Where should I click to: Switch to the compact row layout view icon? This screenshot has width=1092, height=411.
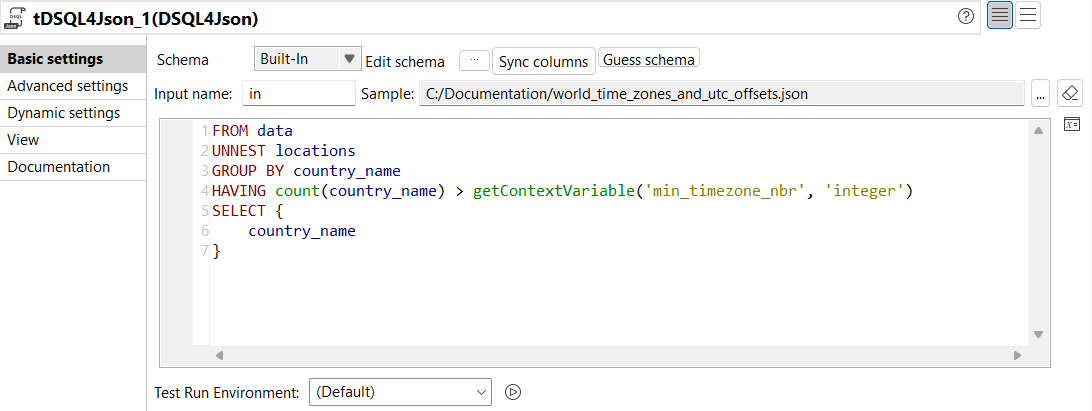click(1000, 15)
